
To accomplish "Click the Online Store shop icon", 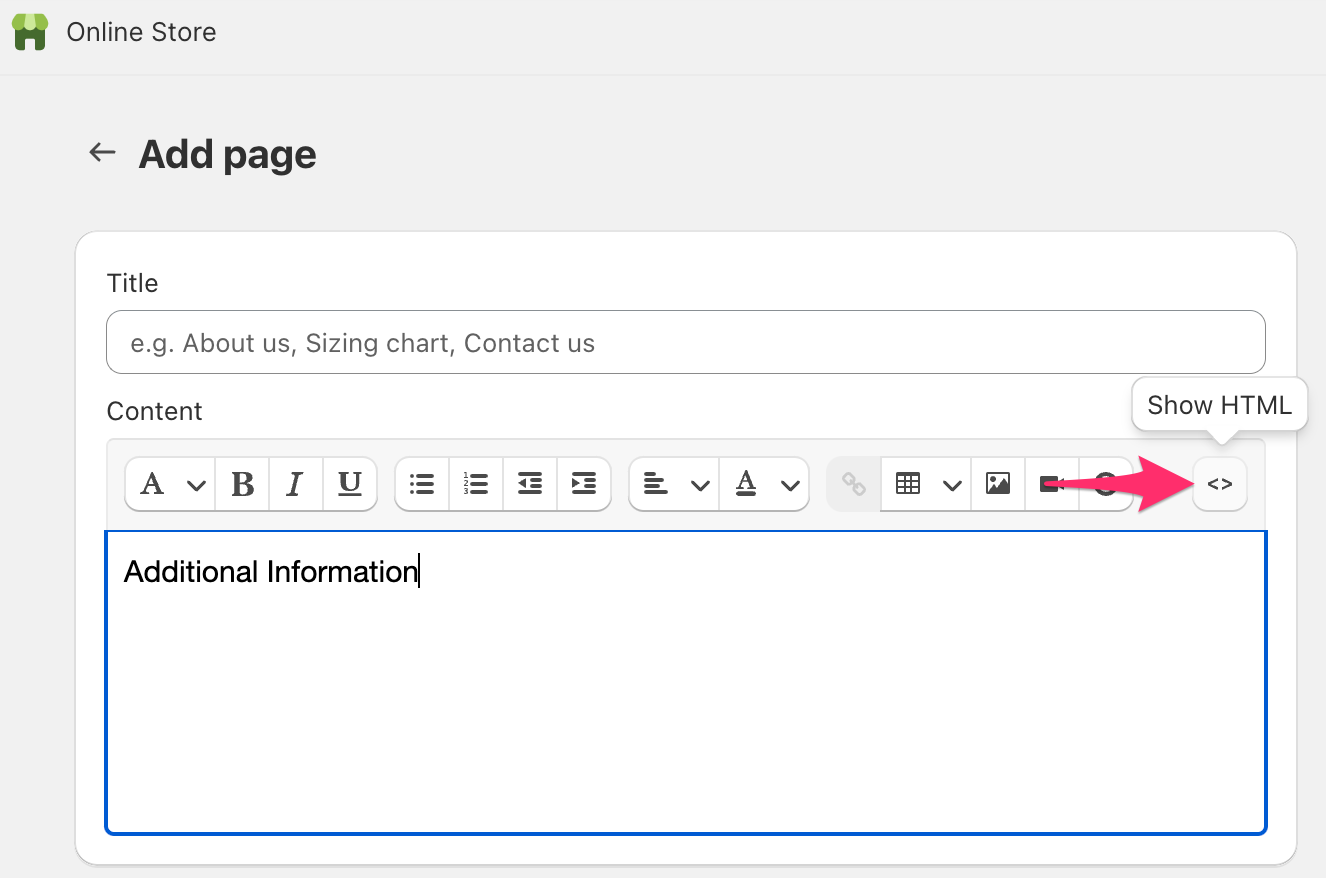I will 30,32.
